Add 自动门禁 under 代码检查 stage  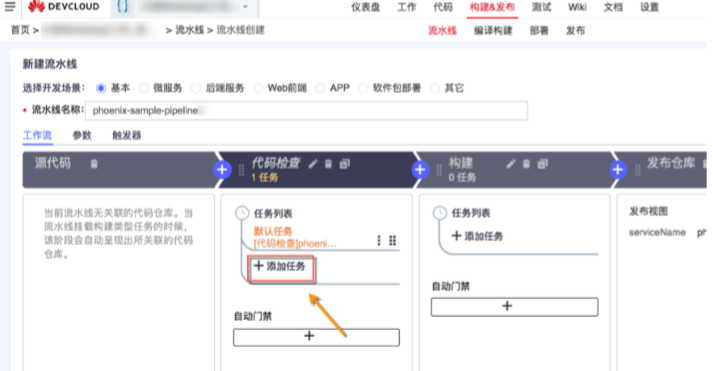pyautogui.click(x=316, y=337)
